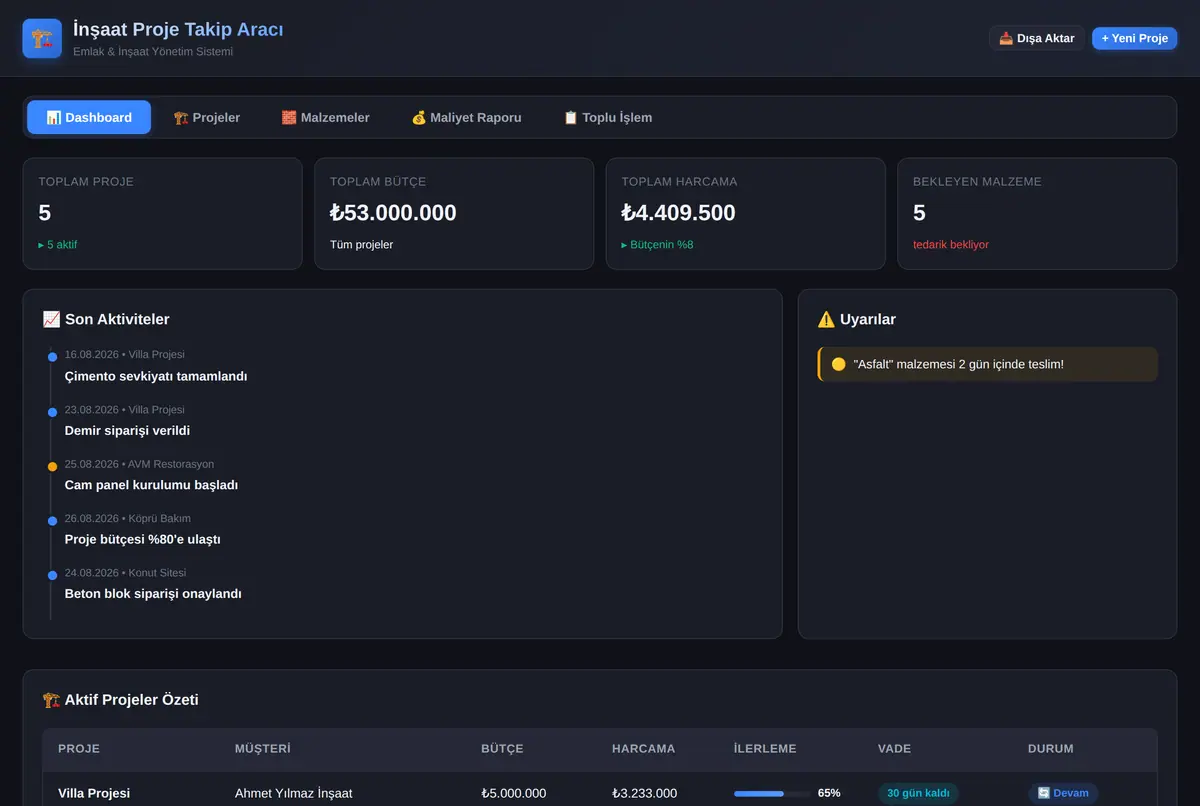Switch to the Projeler tab
The height and width of the screenshot is (806, 1200).
tap(207, 117)
